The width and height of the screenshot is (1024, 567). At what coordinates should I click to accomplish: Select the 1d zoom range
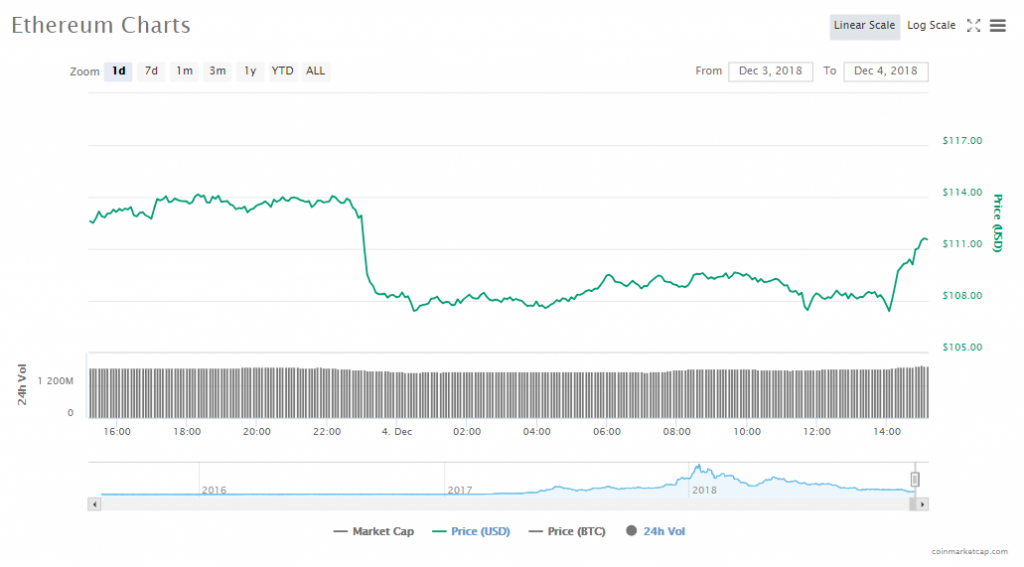119,71
